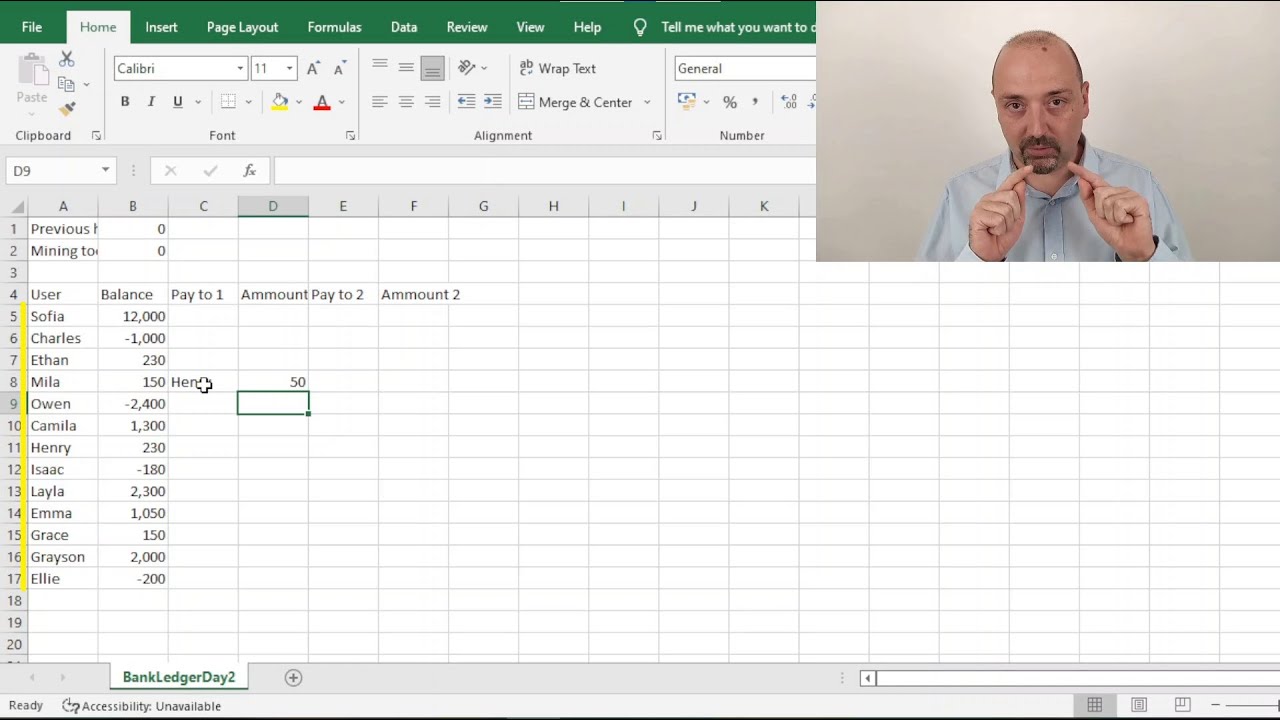Screen dimensions: 1280x720
Task: Select row 8 header
Action: (14, 382)
